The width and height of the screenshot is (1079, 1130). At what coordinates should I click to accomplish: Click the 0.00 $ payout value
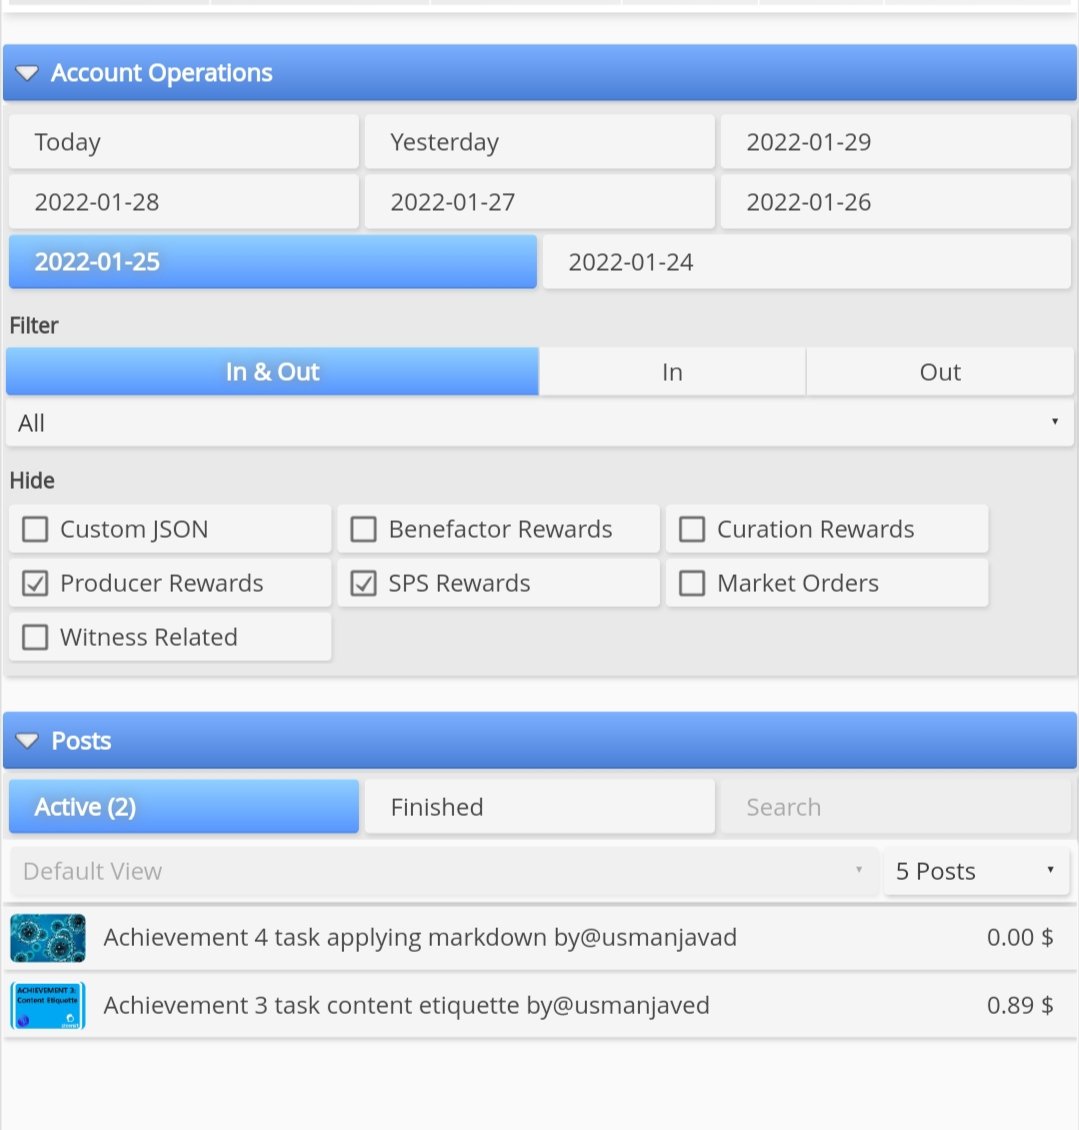[x=1020, y=938]
